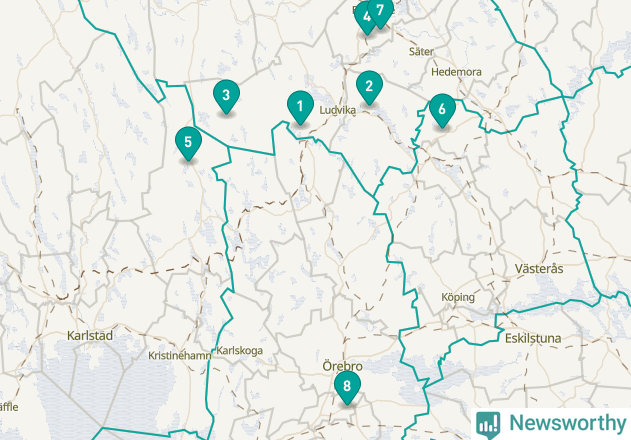This screenshot has height=440, width=631.
Task: Open map marker number 3
Action: click(x=226, y=96)
